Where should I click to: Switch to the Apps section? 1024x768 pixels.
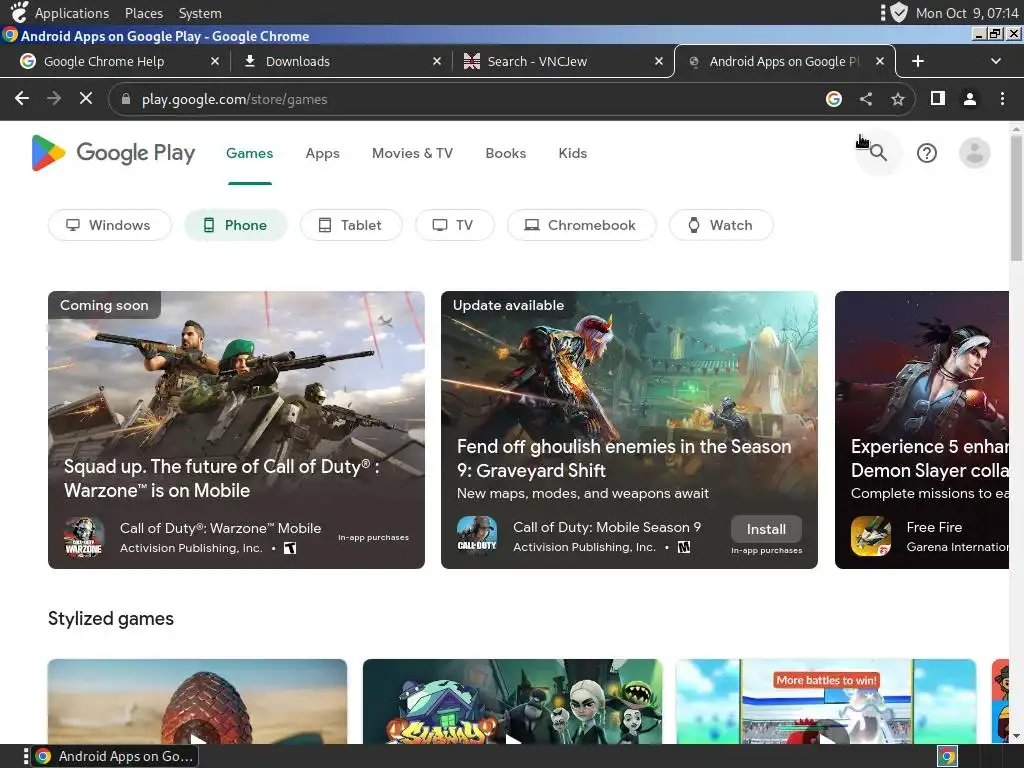[323, 153]
